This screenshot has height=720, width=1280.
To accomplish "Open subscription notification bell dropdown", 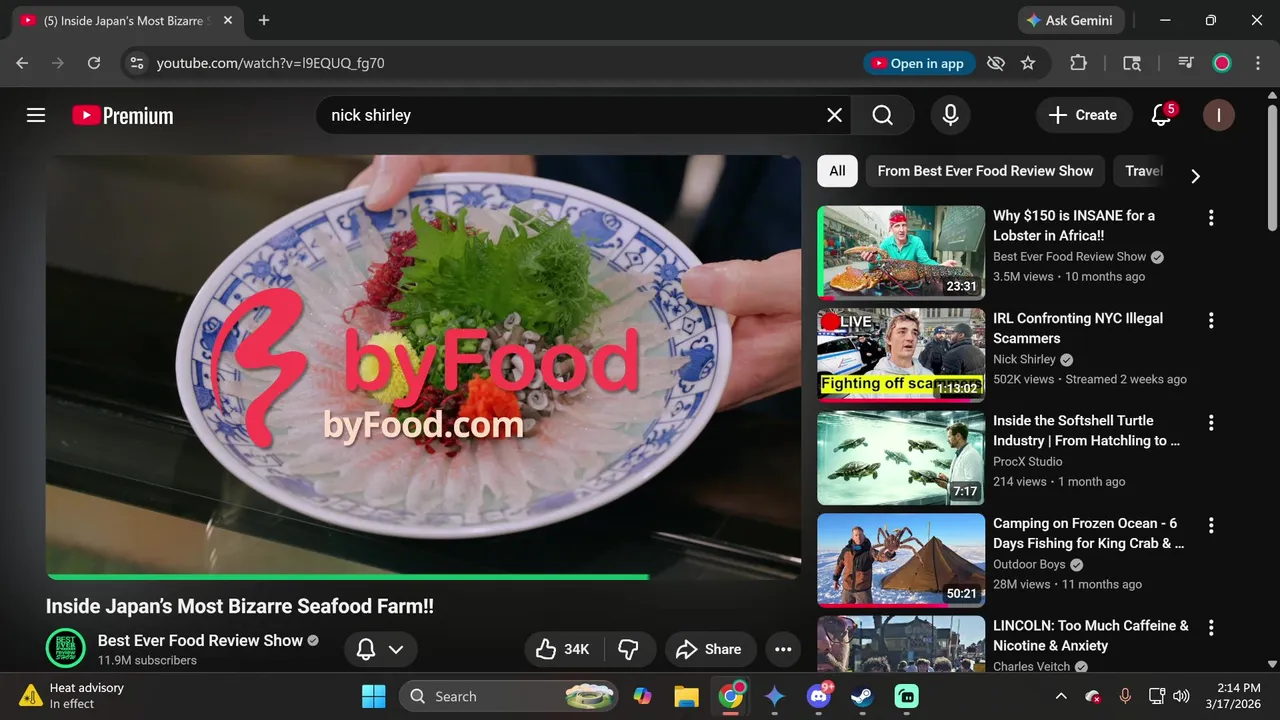I will (380, 649).
